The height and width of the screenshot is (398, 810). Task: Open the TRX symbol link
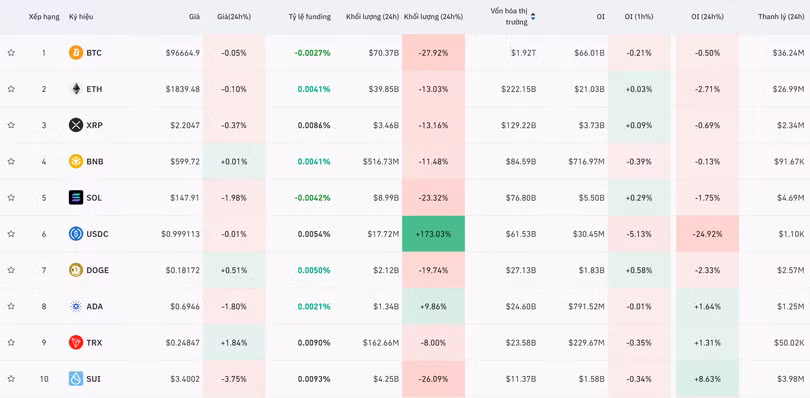[x=94, y=343]
